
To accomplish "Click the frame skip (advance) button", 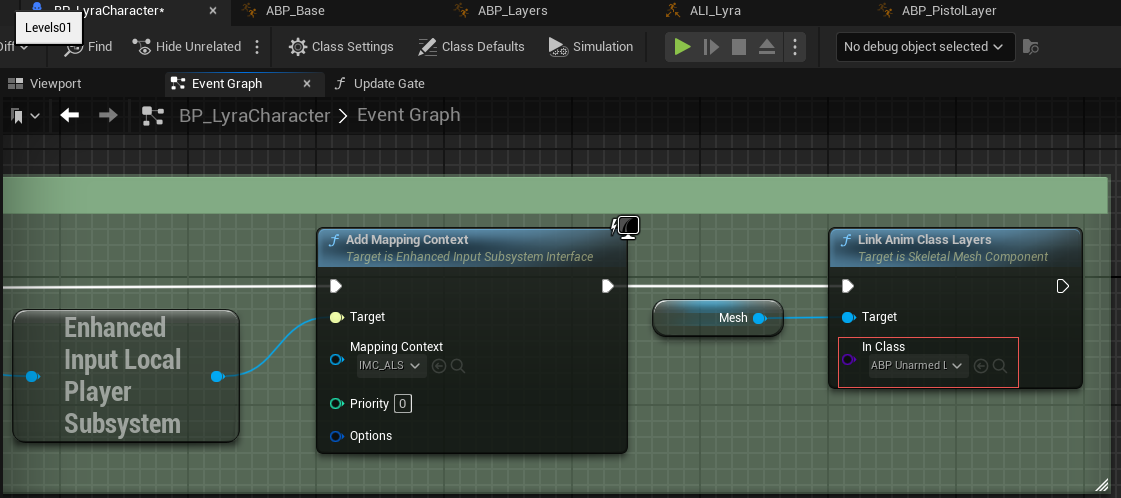I will pyautogui.click(x=711, y=46).
